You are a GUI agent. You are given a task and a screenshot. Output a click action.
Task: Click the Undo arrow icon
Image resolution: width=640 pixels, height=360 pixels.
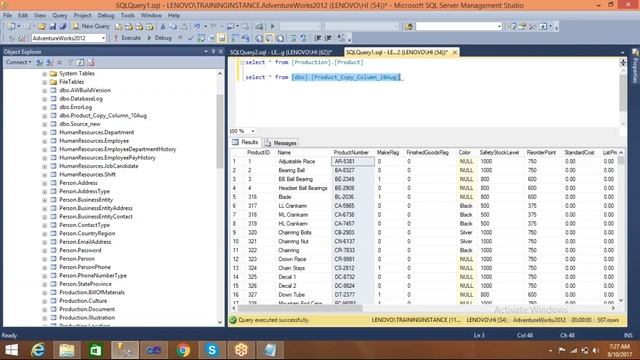(x=197, y=27)
